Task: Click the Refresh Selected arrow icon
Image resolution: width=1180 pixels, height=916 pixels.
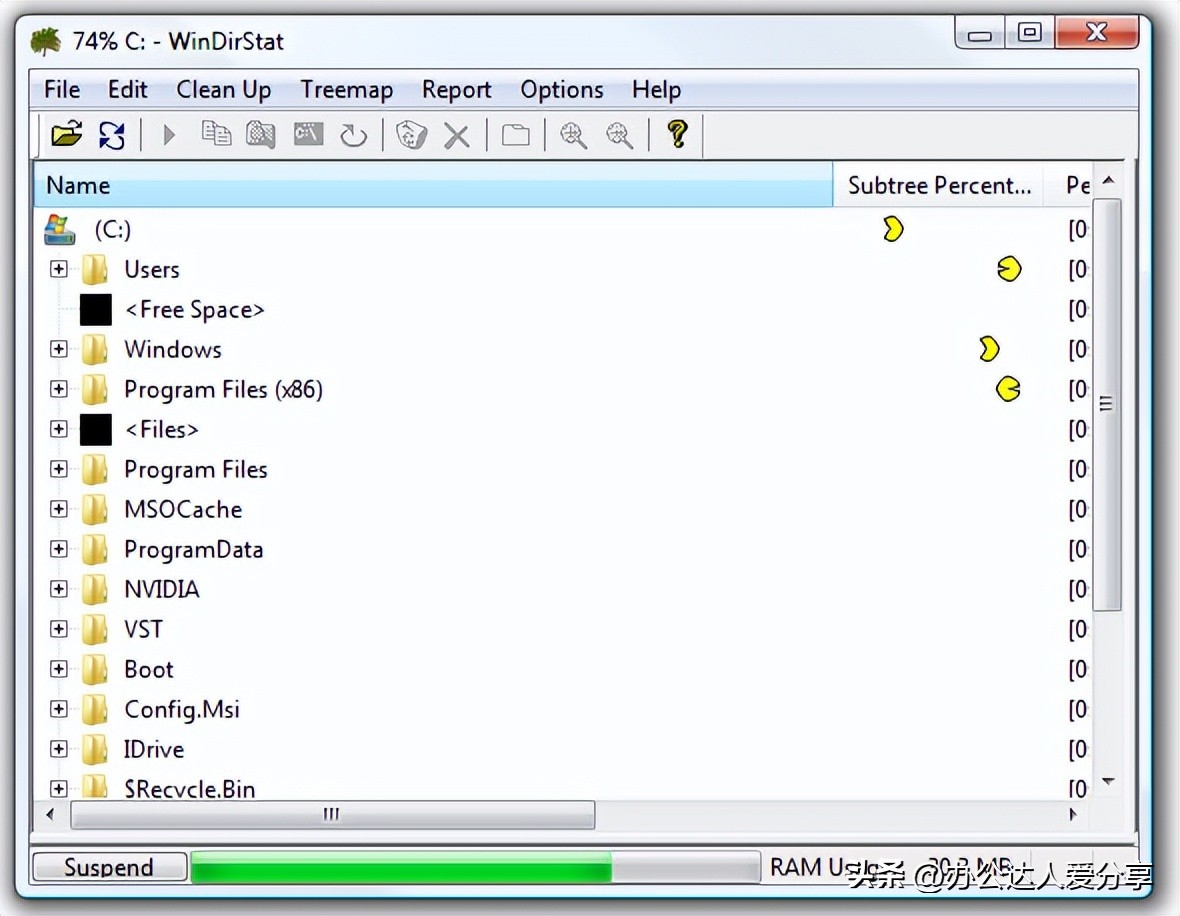Action: [353, 134]
